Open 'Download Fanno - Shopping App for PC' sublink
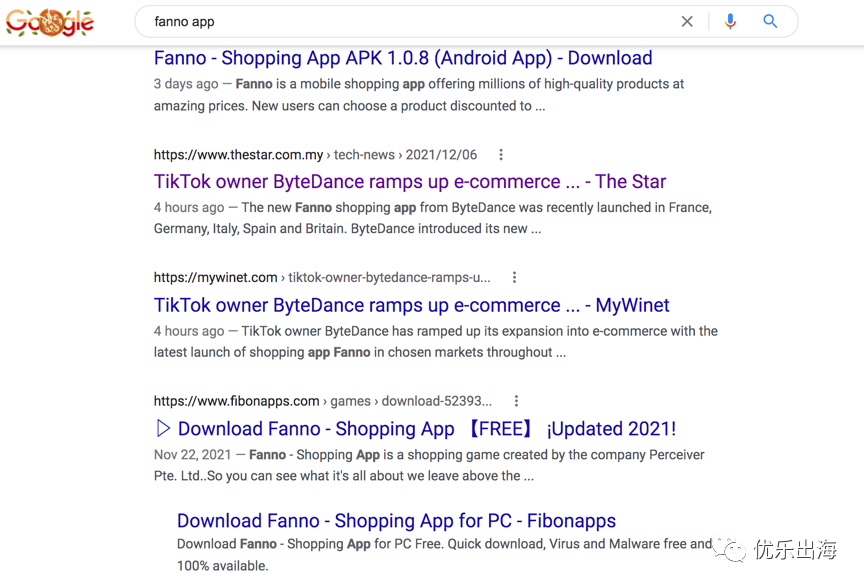864x587 pixels. (396, 520)
